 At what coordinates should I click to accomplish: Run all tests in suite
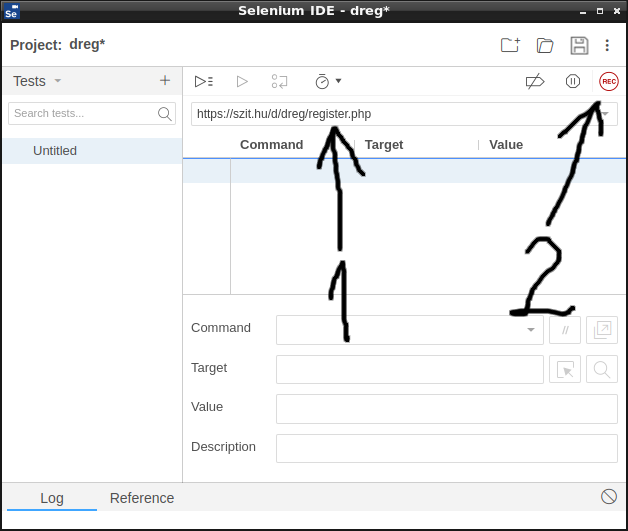pyautogui.click(x=204, y=81)
